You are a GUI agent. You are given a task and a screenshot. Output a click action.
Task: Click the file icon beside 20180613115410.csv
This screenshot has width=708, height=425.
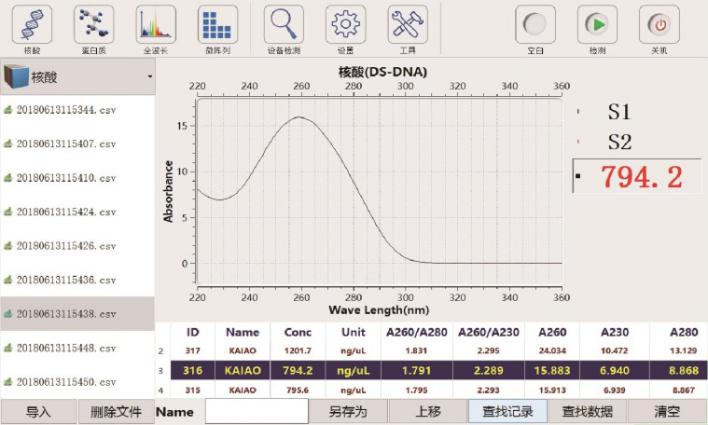click(x=8, y=178)
